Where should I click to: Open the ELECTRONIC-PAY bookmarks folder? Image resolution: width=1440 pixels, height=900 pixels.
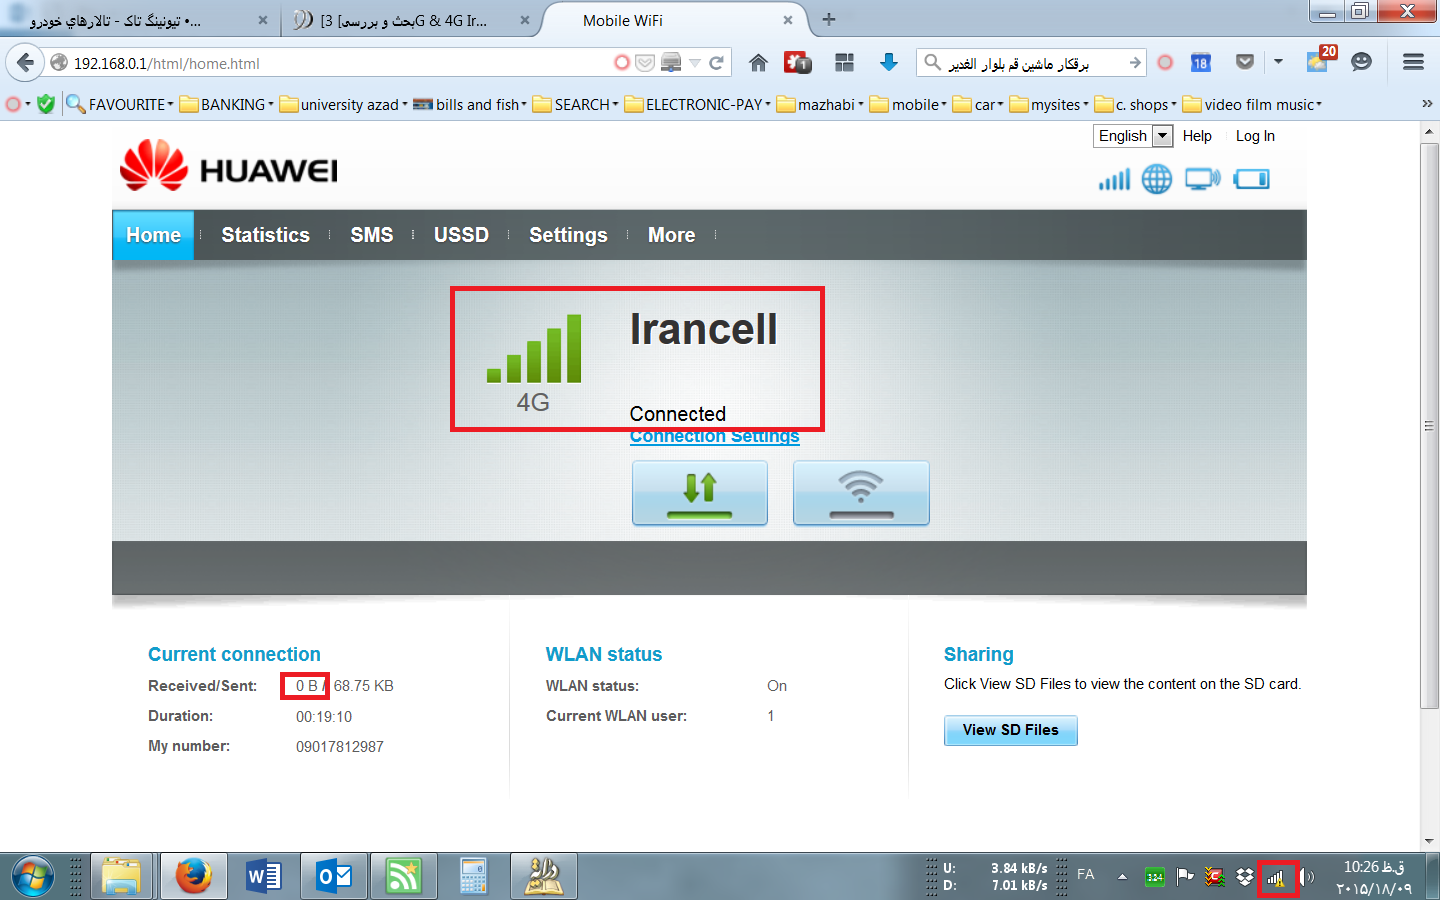[697, 104]
